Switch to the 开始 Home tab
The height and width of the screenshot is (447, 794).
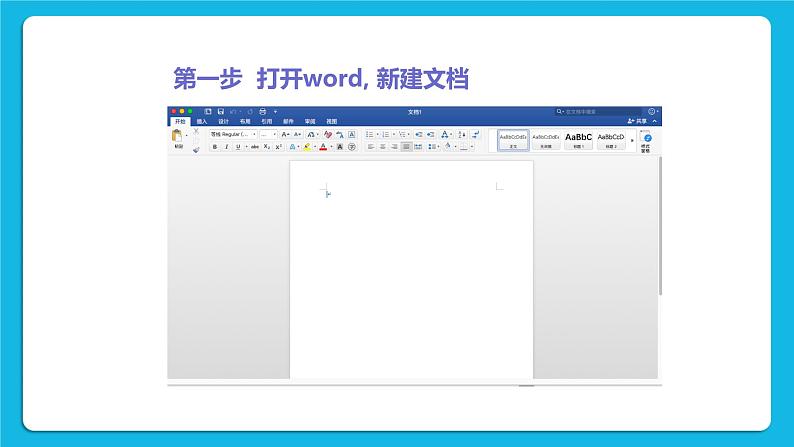180,121
